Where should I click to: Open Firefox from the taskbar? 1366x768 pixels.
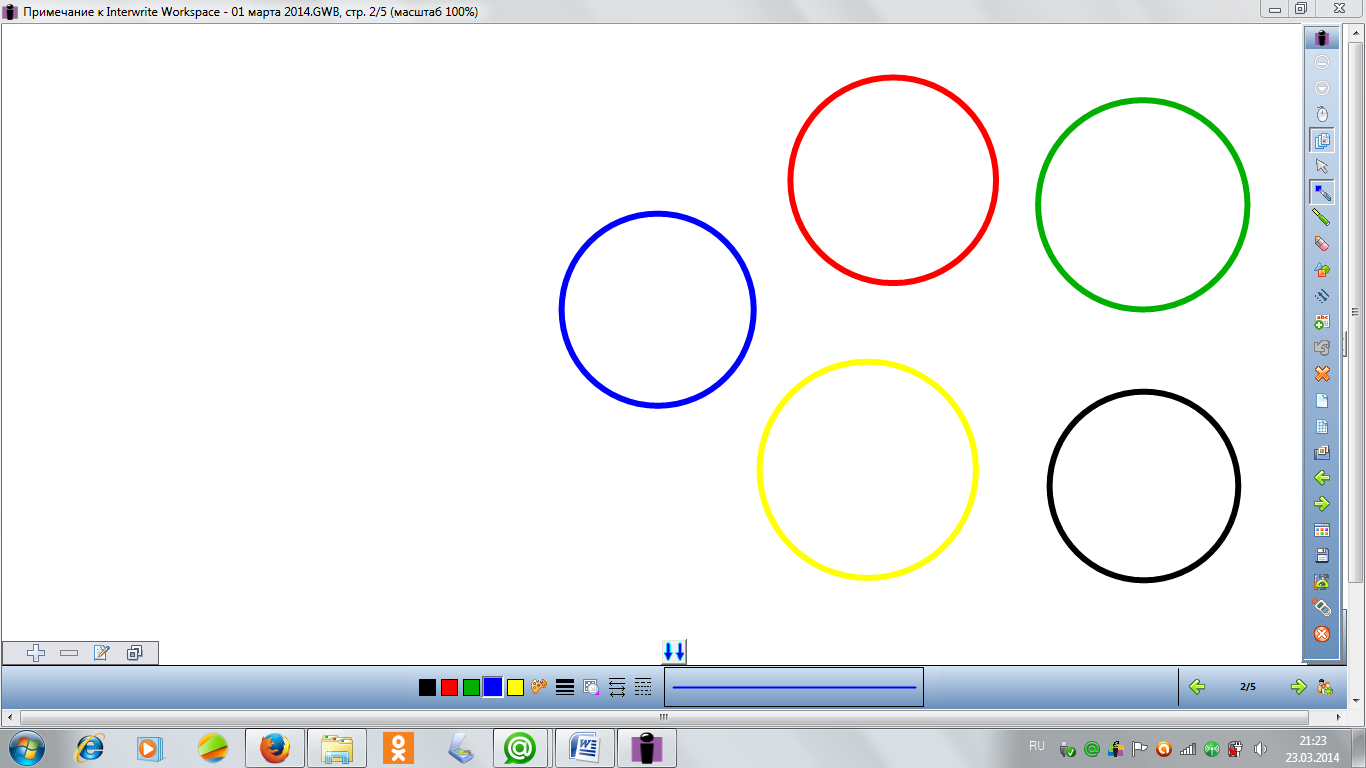[x=274, y=748]
